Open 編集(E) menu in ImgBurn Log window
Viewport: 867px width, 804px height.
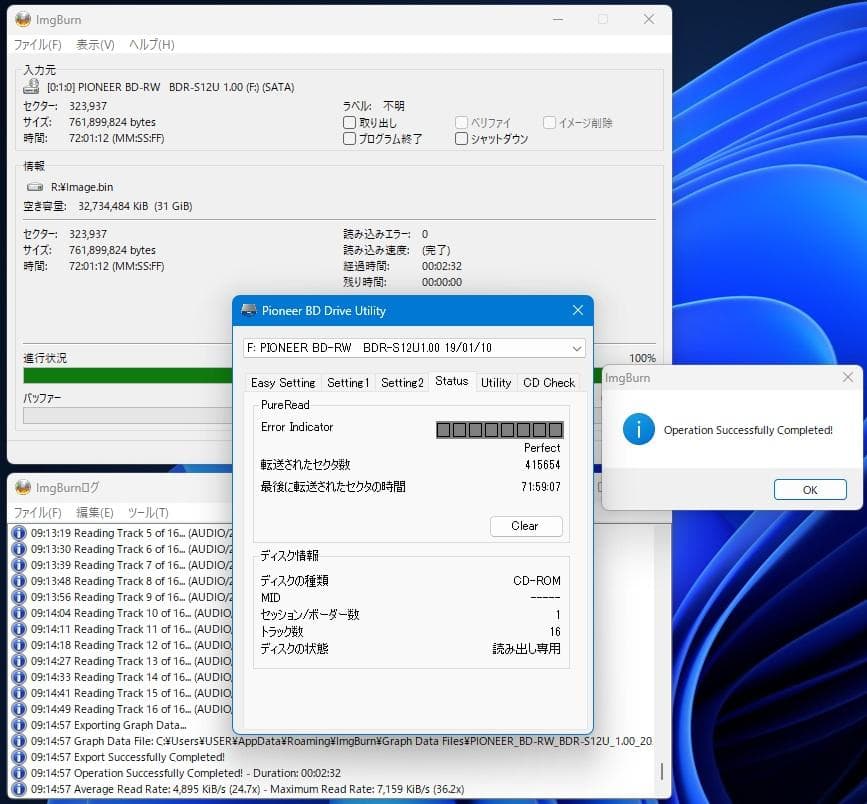pyautogui.click(x=95, y=513)
